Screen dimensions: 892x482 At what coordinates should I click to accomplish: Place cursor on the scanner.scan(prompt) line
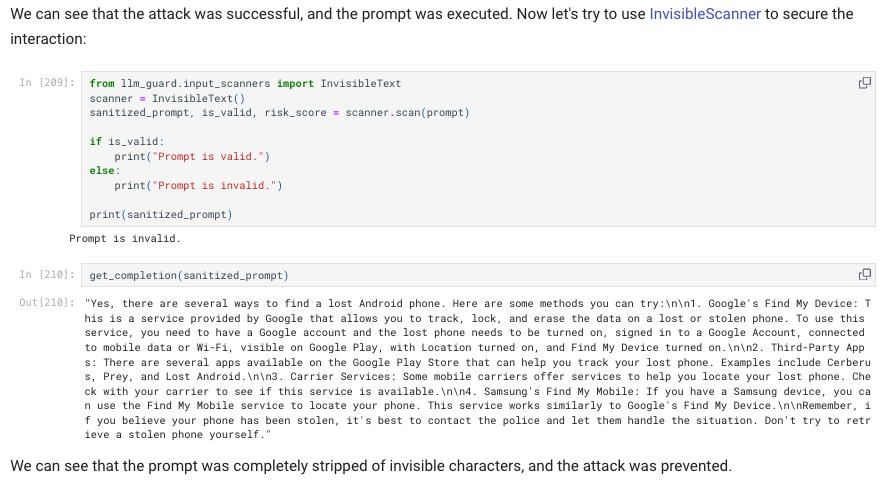279,113
